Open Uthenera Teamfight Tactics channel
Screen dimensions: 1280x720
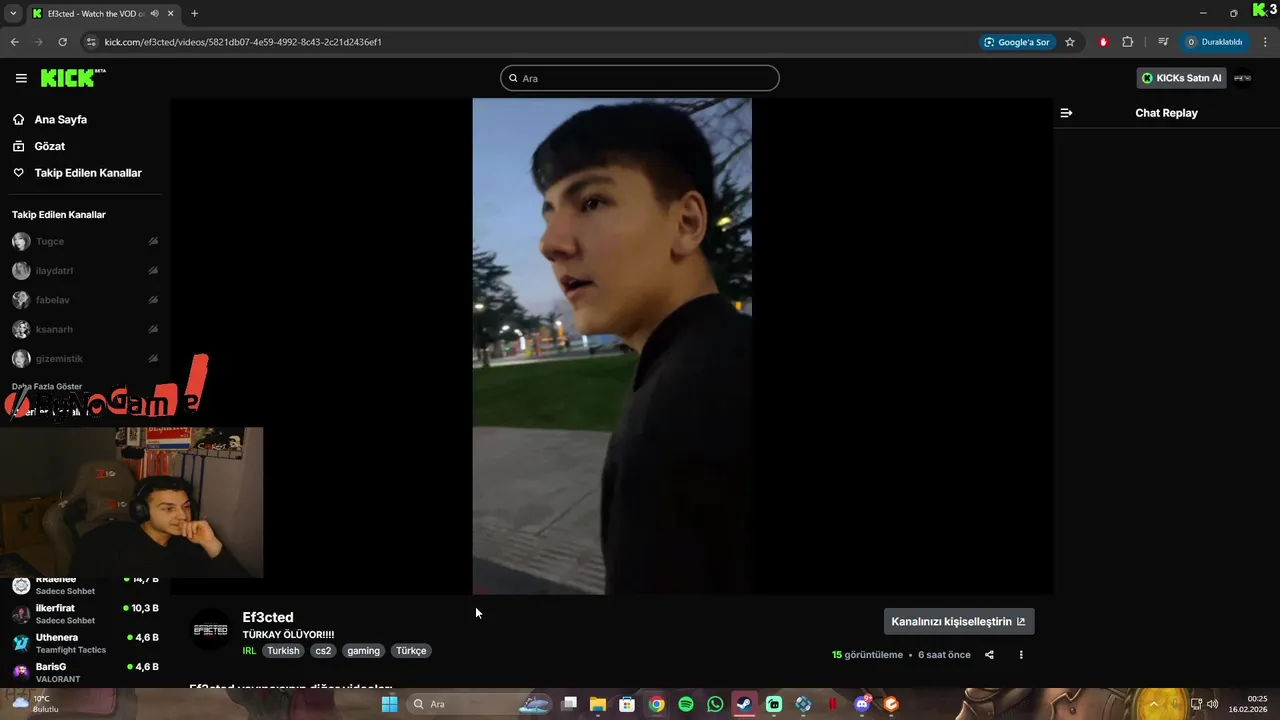point(84,643)
